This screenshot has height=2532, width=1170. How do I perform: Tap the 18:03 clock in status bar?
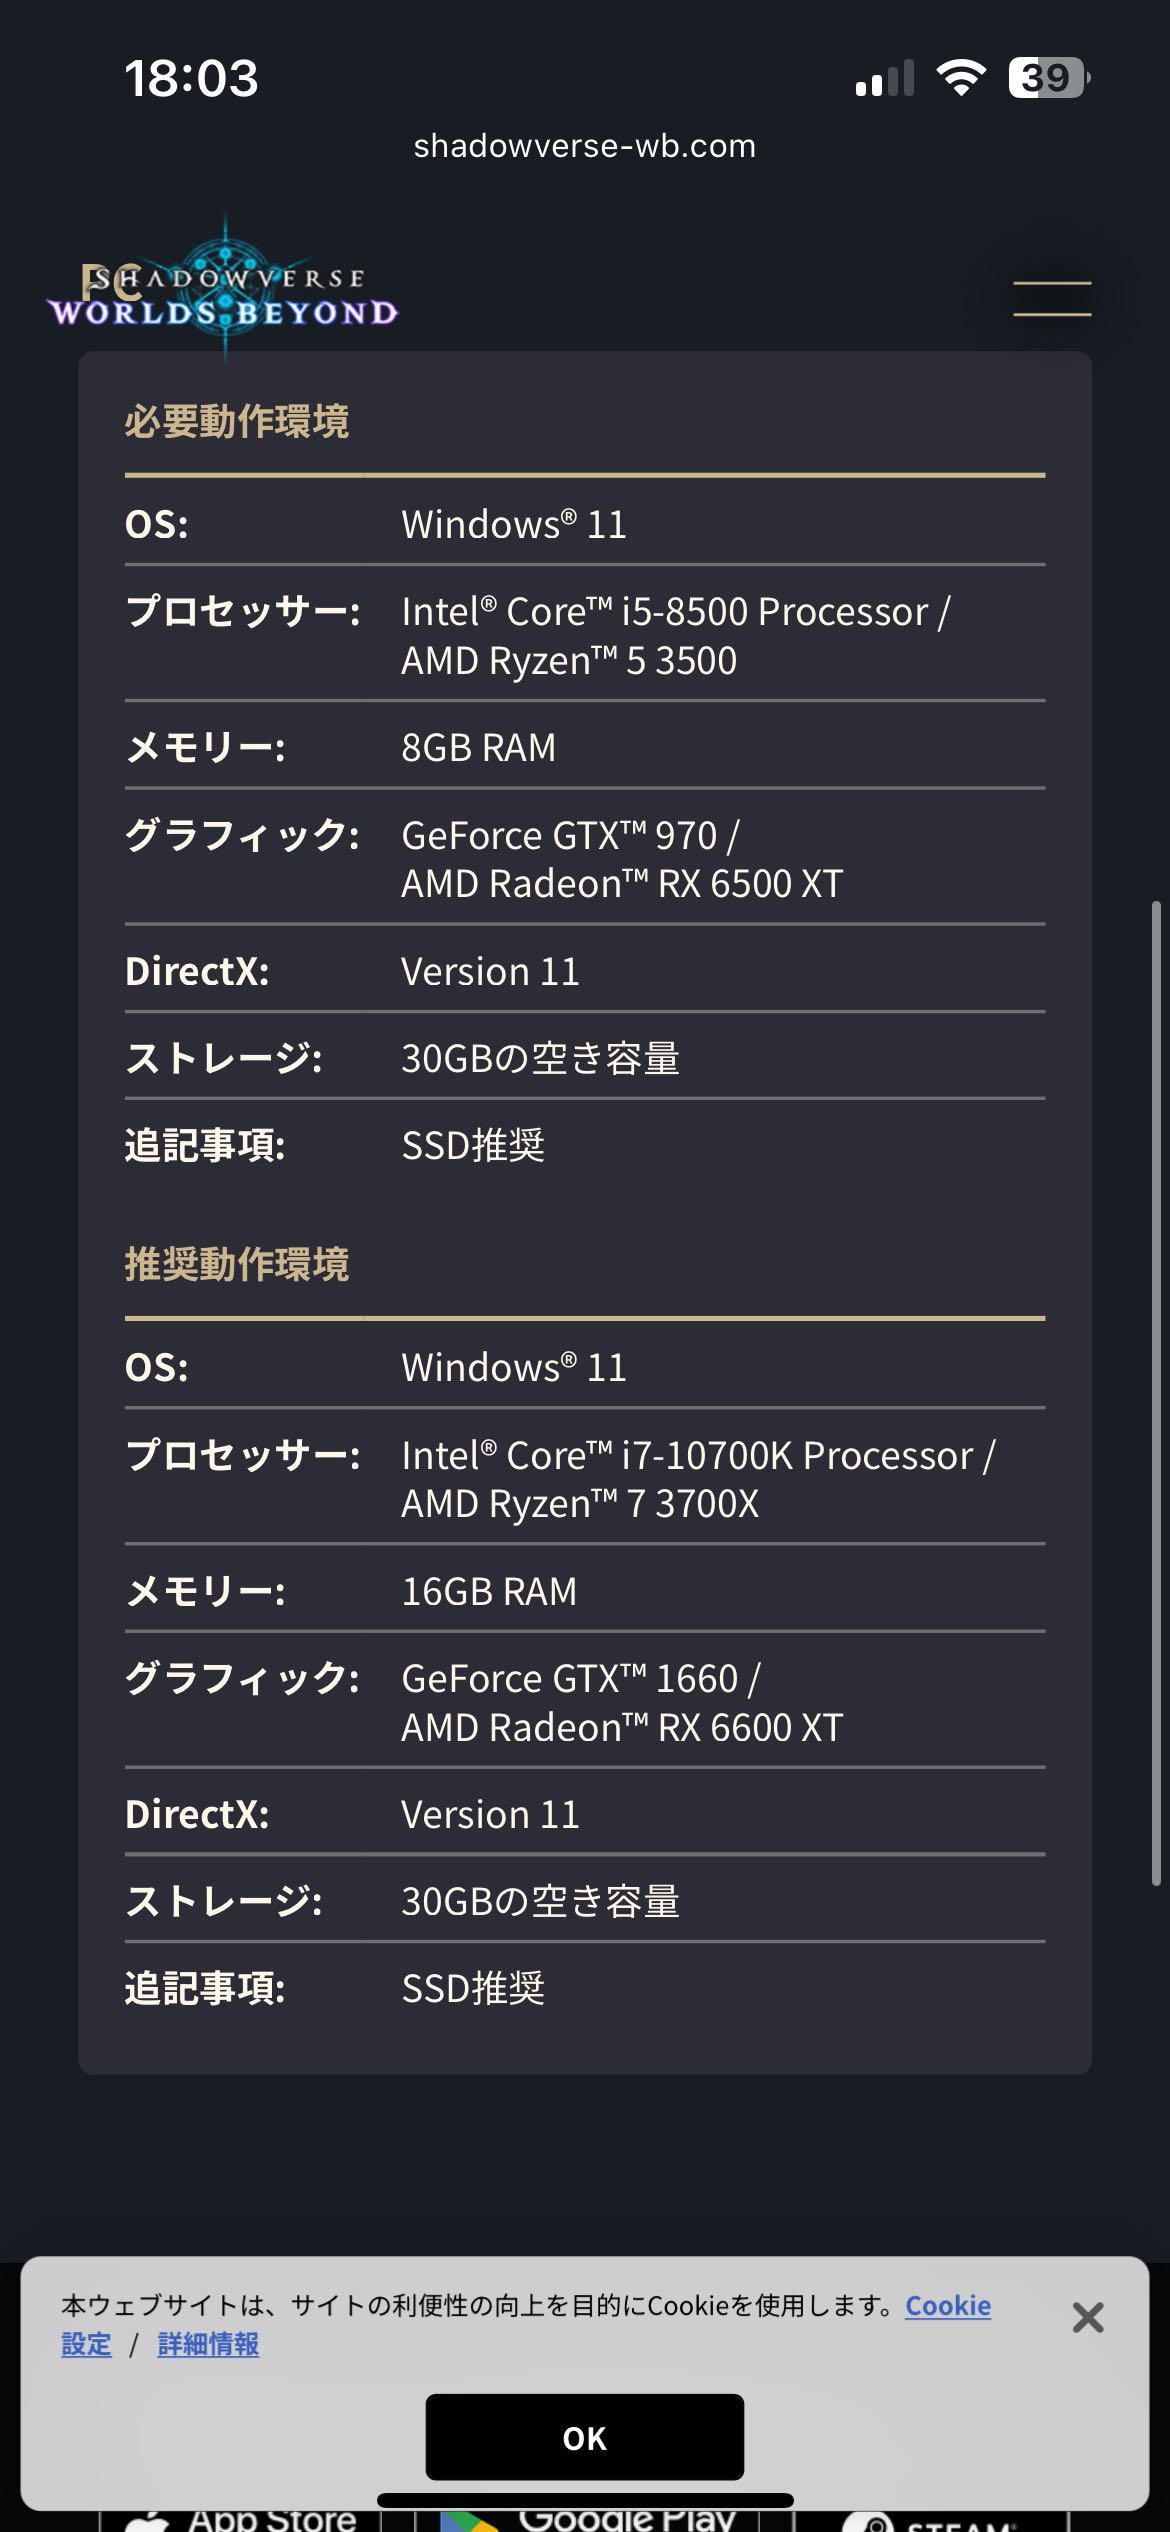tap(191, 78)
